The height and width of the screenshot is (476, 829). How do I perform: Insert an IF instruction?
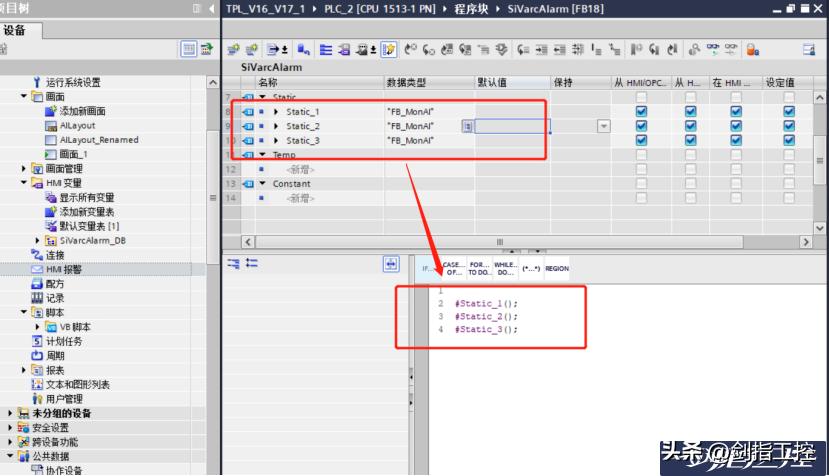tap(428, 268)
